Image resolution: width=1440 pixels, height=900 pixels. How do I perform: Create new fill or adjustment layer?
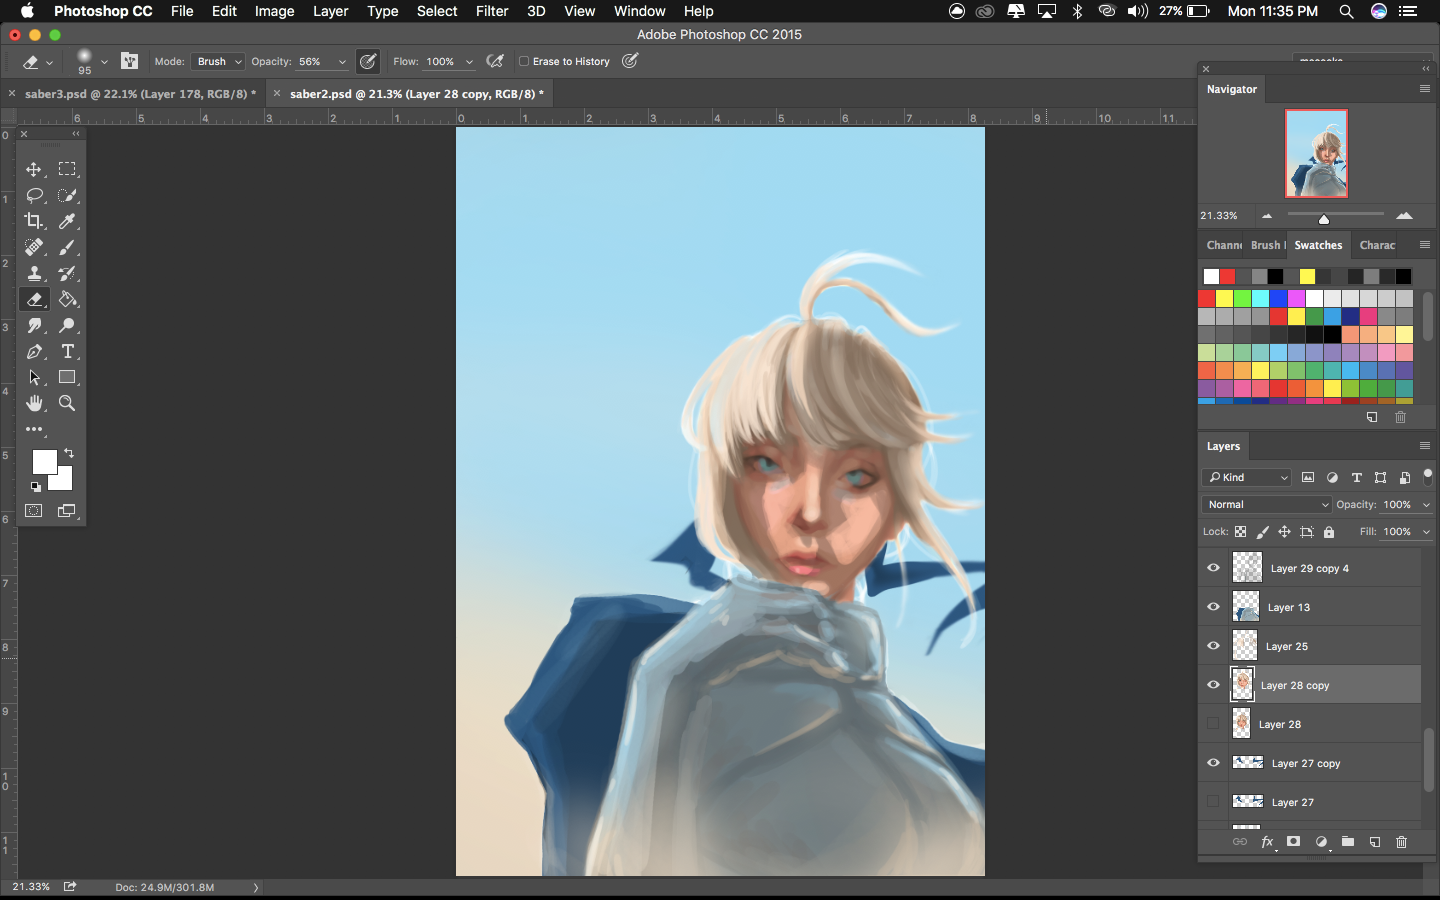click(x=1321, y=842)
